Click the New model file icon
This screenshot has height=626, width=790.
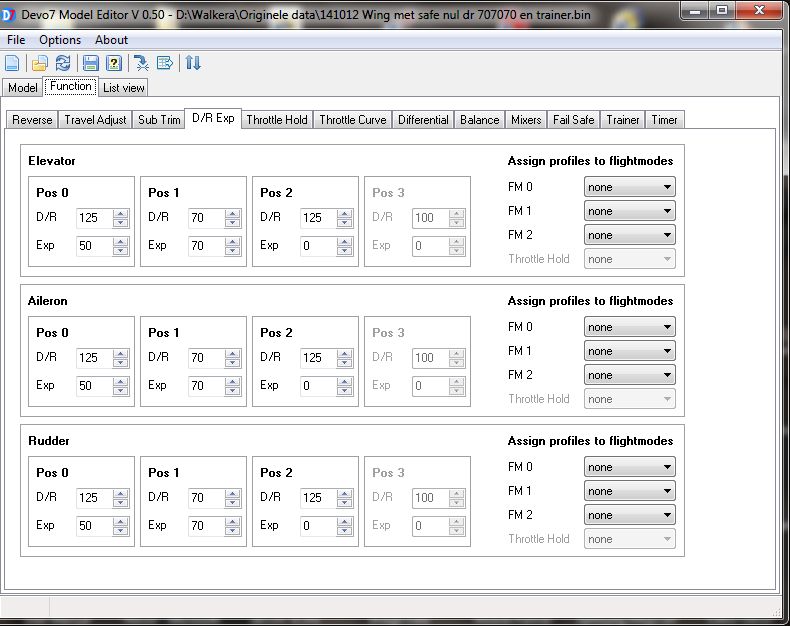pos(12,63)
